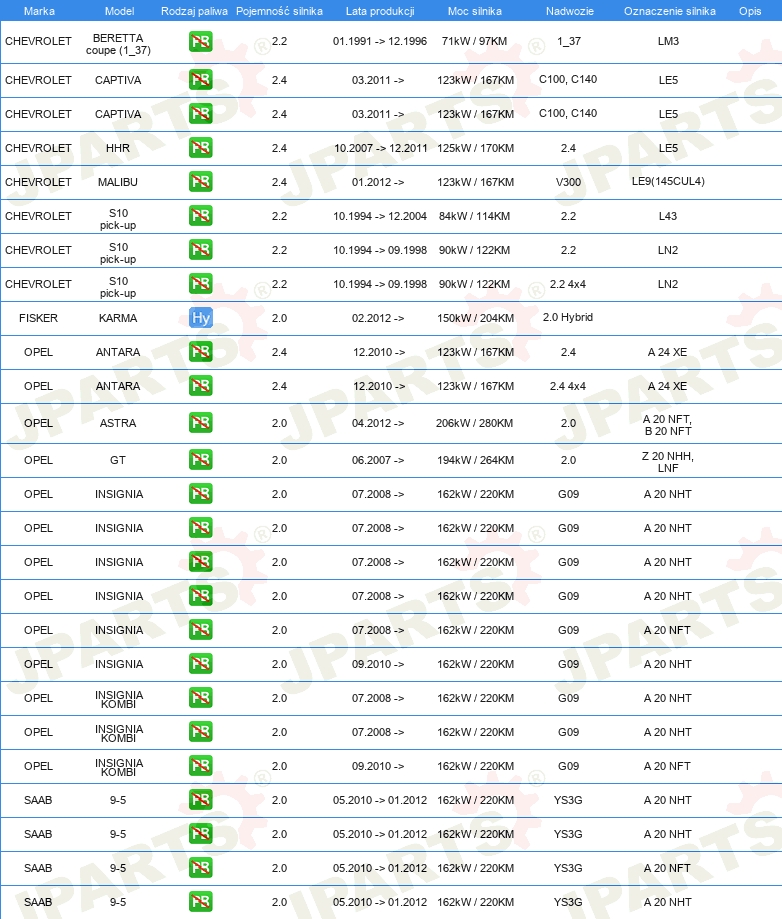Click the 06.2007 -> production date cell
This screenshot has width=782, height=919.
[378, 460]
